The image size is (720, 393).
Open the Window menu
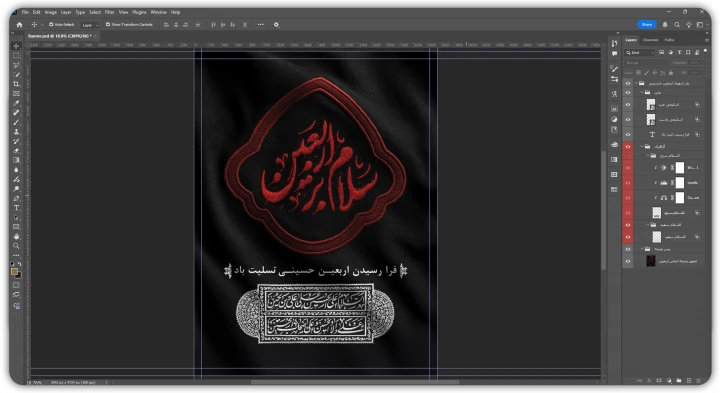(x=158, y=12)
